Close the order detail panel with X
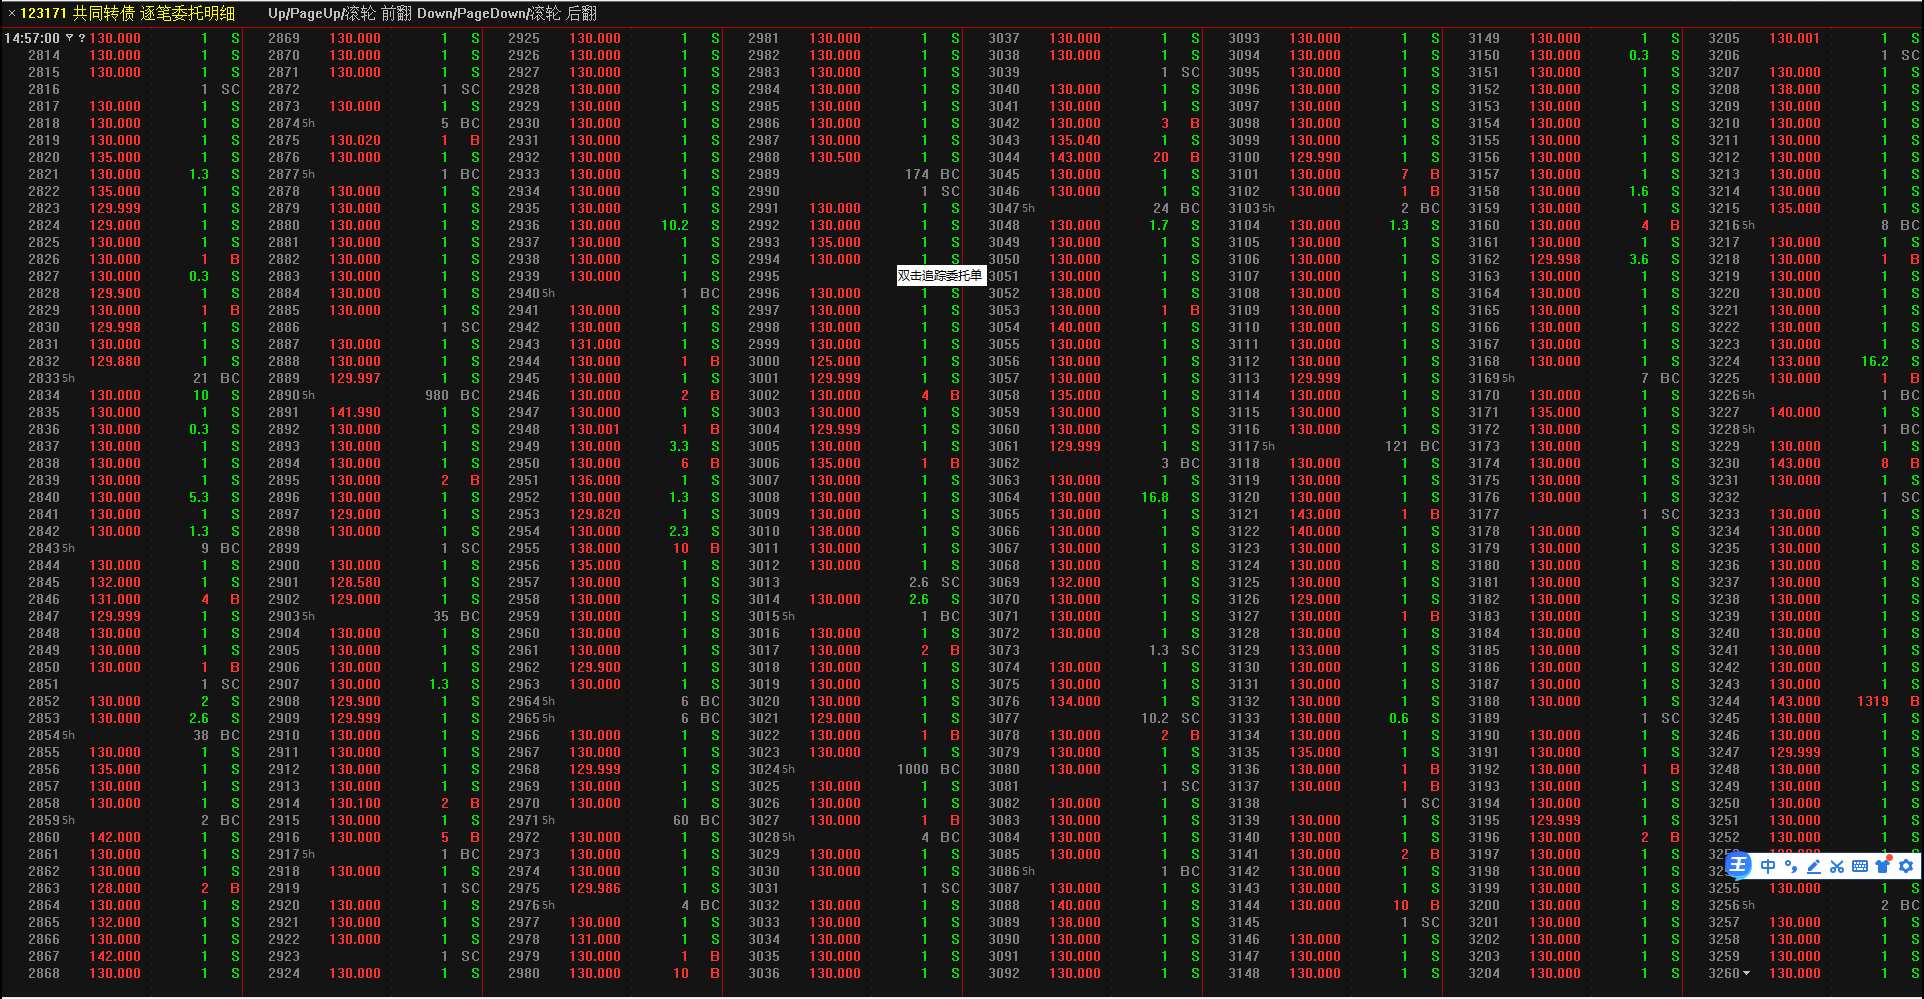The height and width of the screenshot is (999, 1924). click(11, 13)
